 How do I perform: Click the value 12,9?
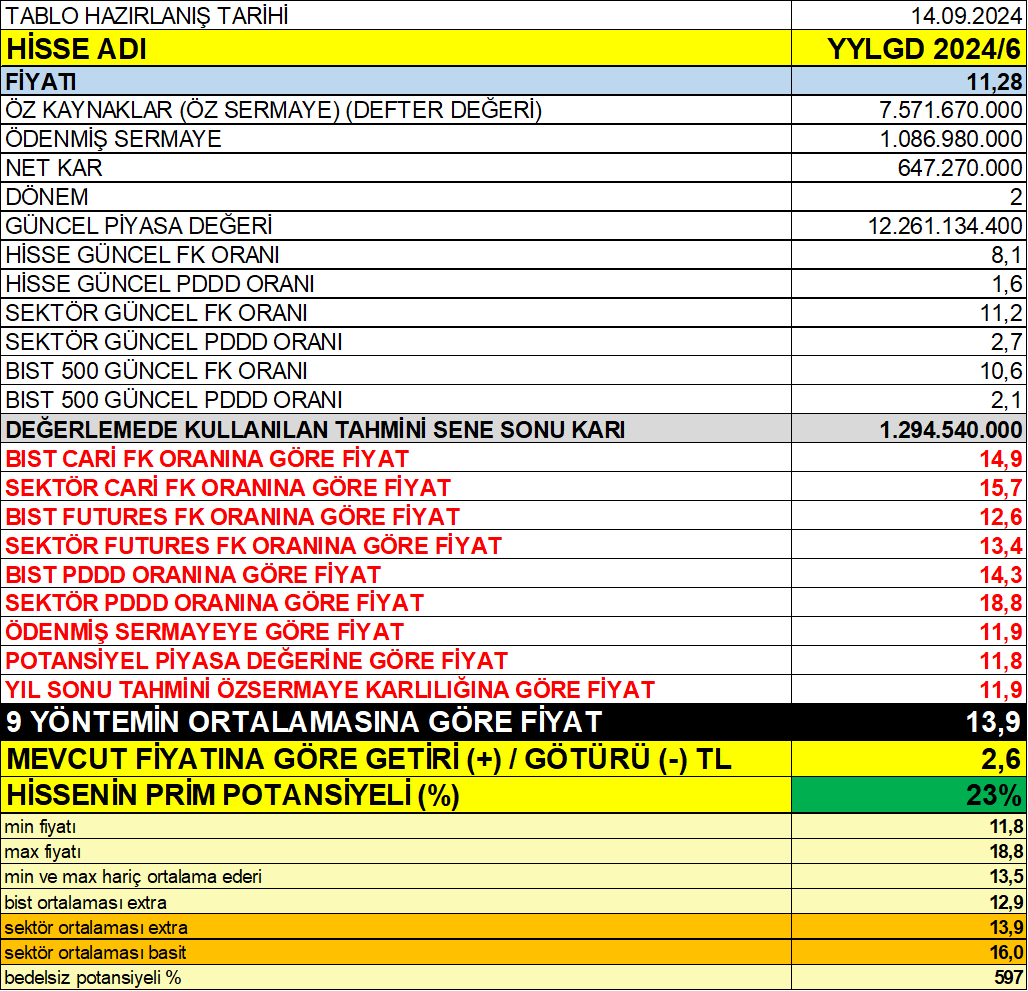[1006, 903]
